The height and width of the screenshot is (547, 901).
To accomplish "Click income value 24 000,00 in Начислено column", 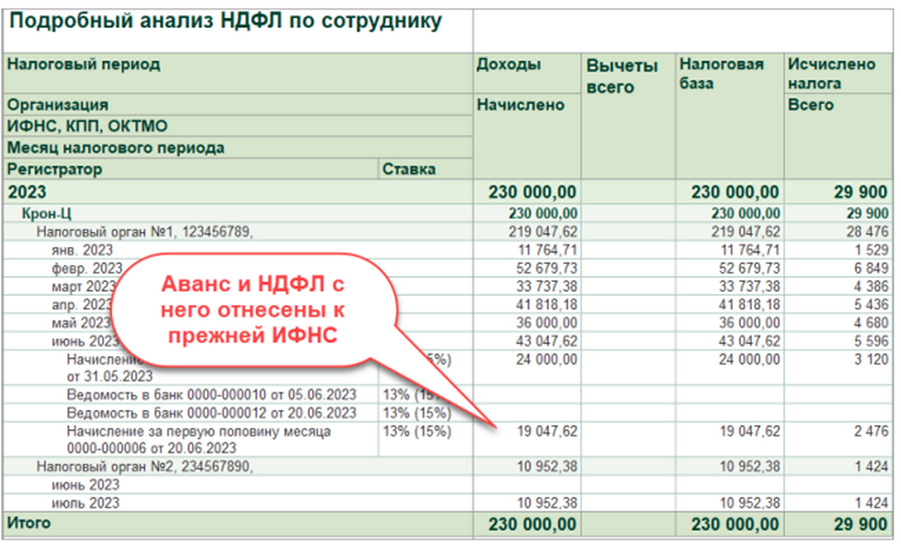I will [546, 360].
